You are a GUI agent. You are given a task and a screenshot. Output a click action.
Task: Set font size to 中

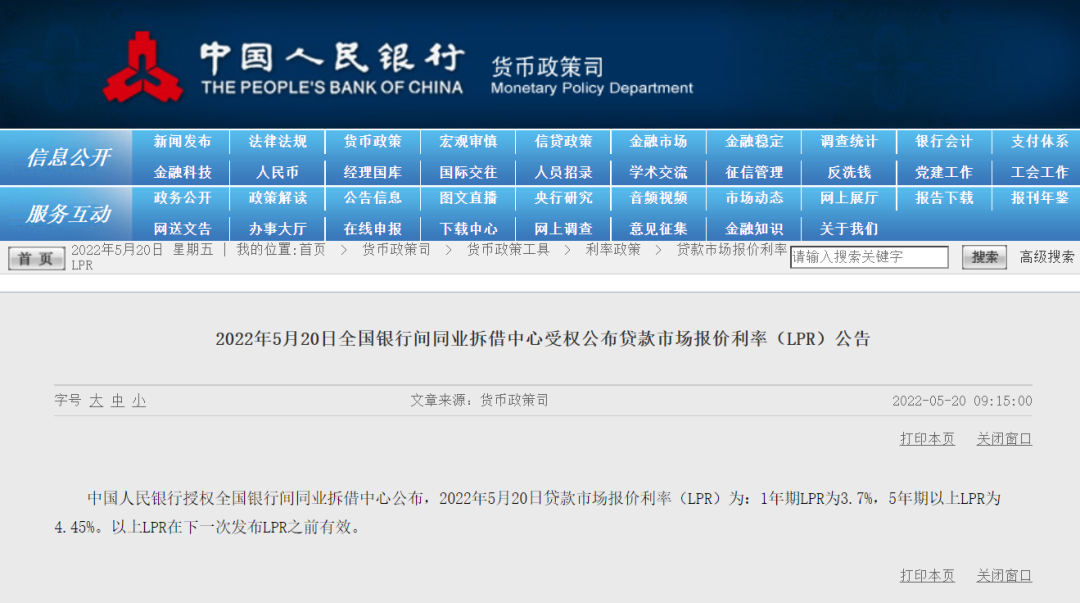(x=117, y=401)
